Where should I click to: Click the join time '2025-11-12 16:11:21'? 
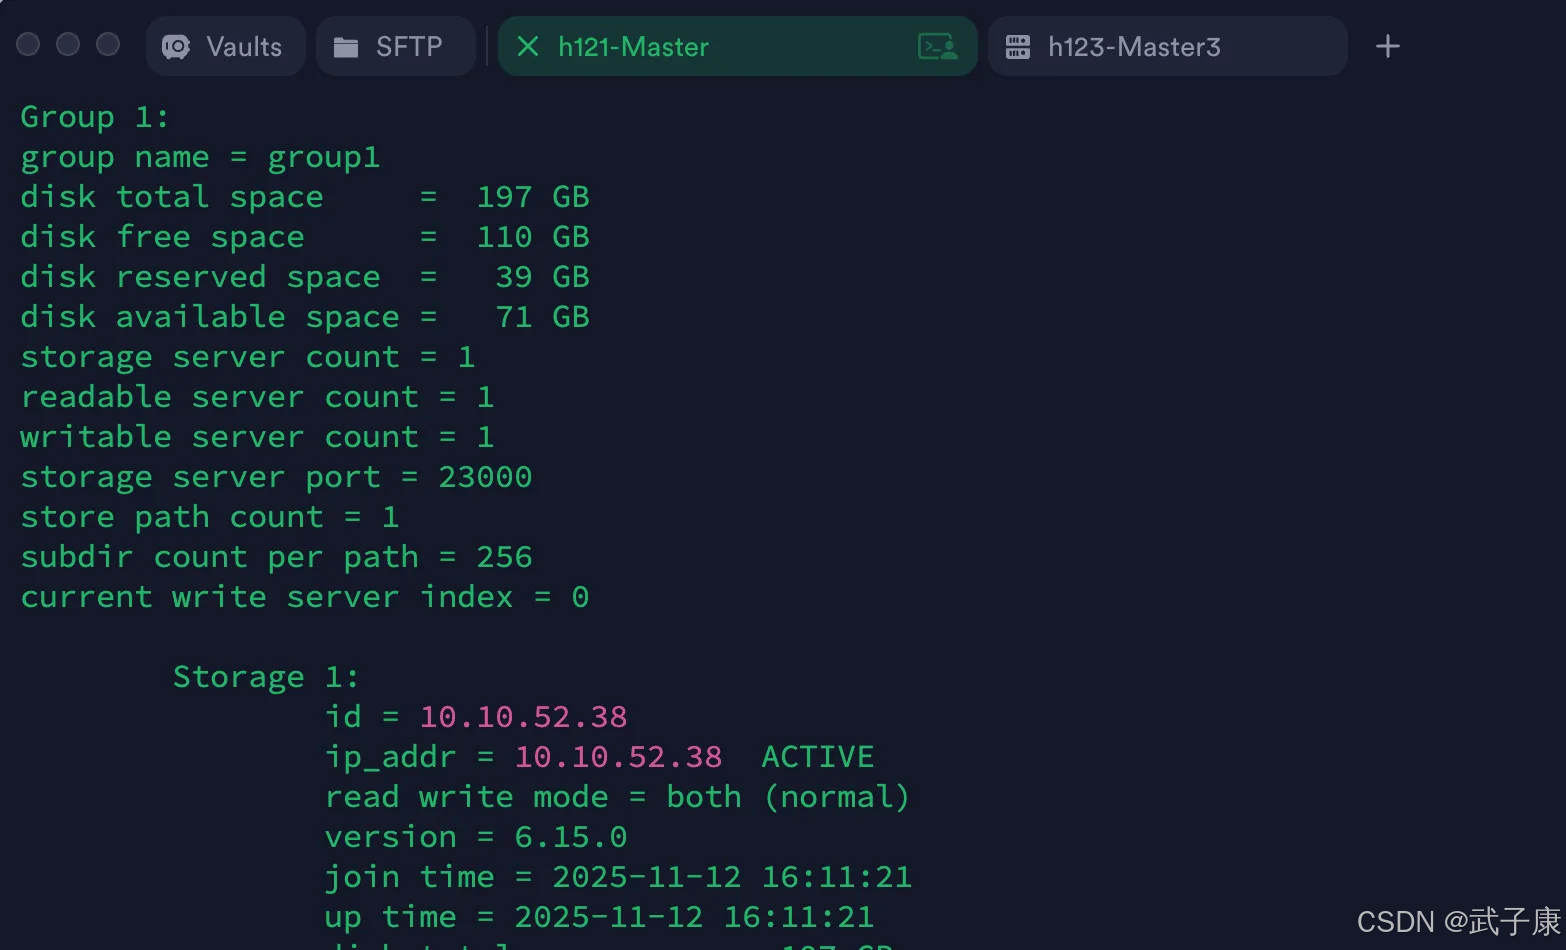[x=732, y=877]
